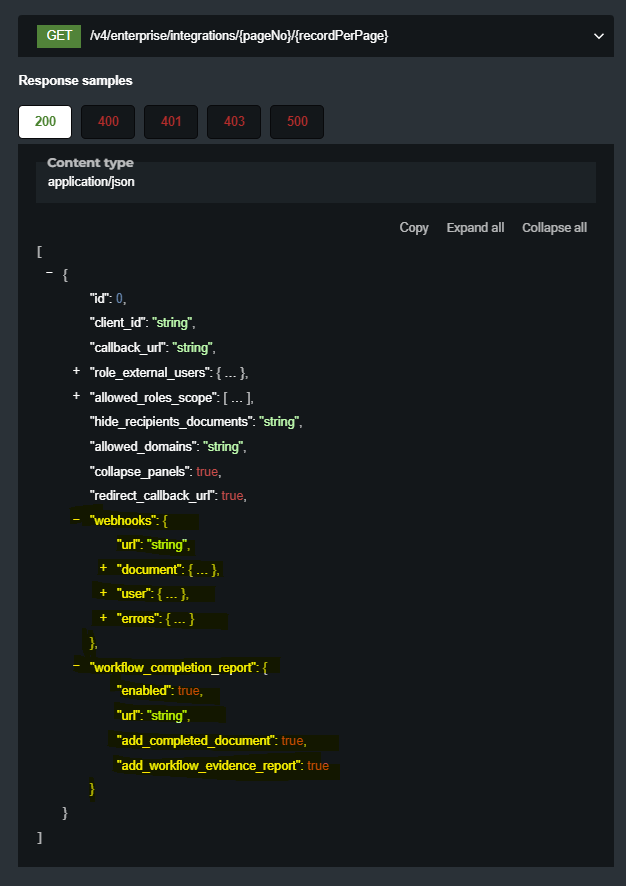Expand the document node under webhooks
This screenshot has height=886, width=626.
tap(103, 568)
